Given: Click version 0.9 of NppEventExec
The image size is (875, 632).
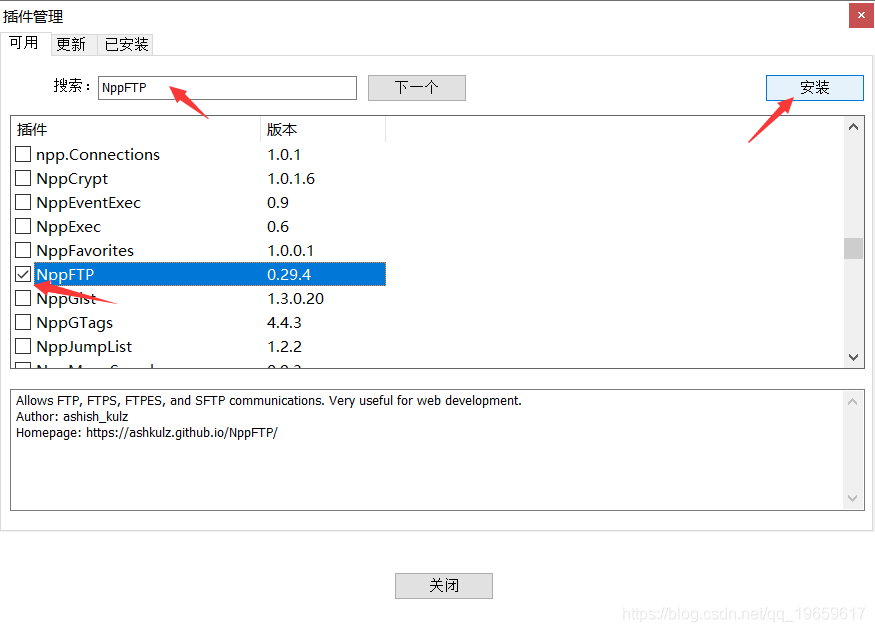Looking at the screenshot, I should (x=277, y=202).
